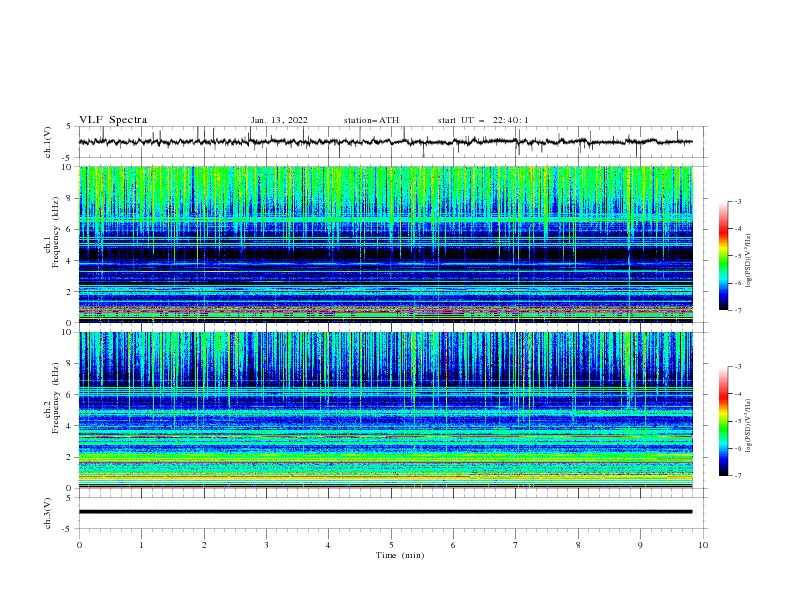
Task: Click the "ch.3(V)" axis label
Action: point(48,513)
